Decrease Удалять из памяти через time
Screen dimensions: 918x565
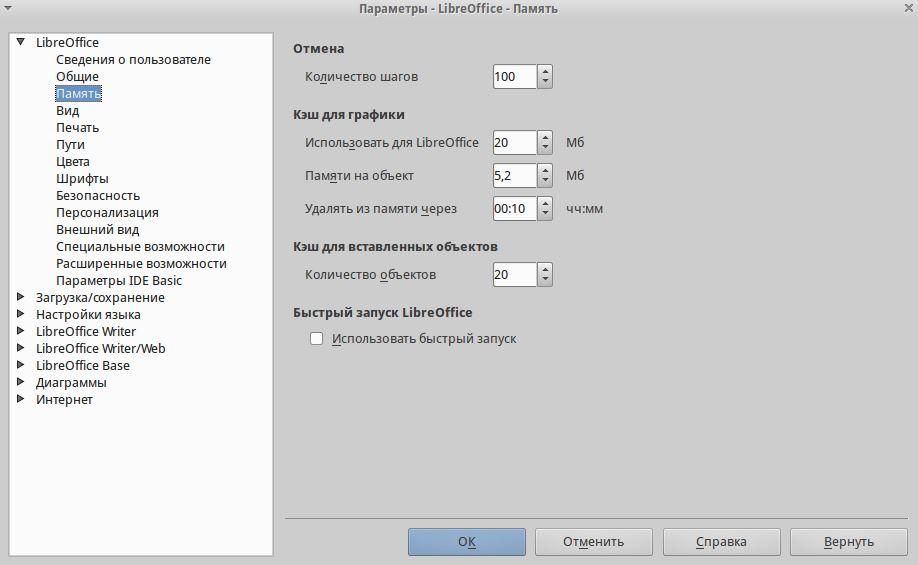click(x=545, y=214)
